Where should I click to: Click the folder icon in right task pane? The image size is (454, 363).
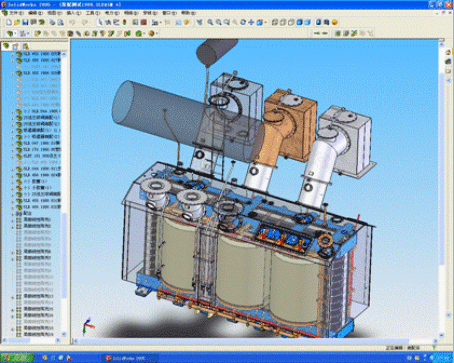point(448,71)
